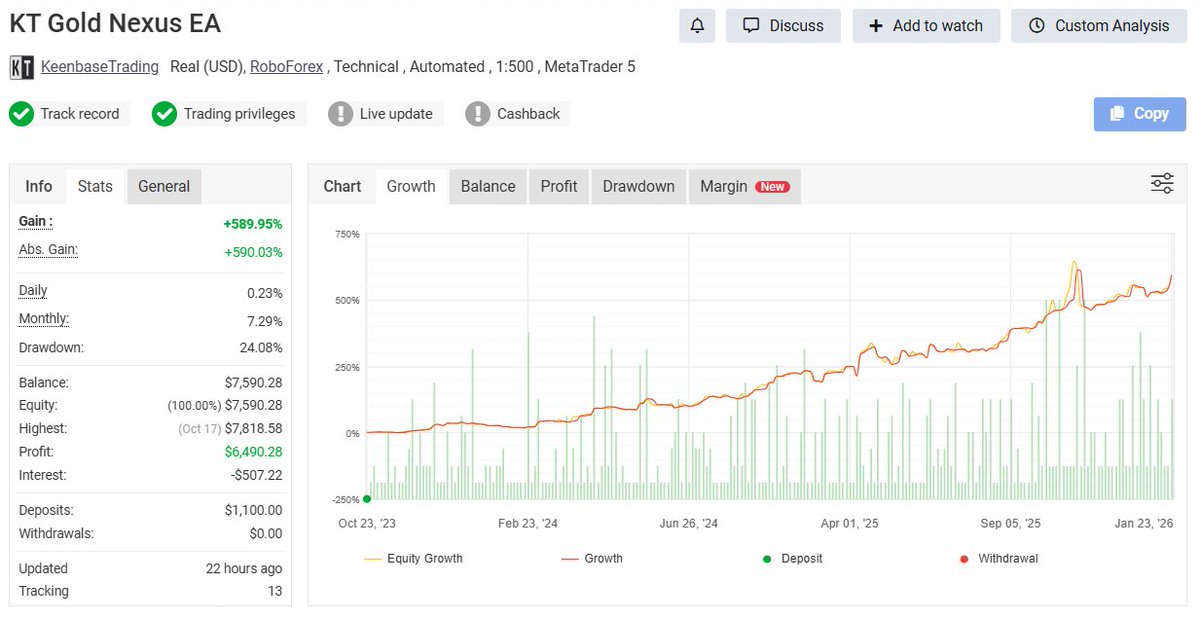Click the green deposit dot on chart
1200x619 pixels.
tap(367, 499)
